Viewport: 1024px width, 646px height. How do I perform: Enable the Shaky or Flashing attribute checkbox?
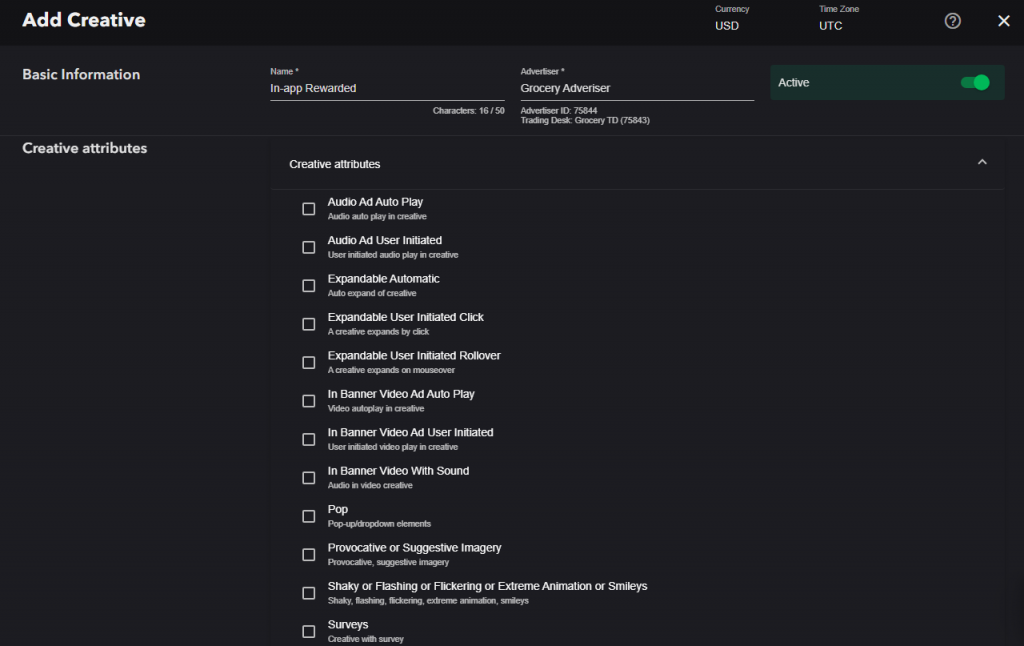[309, 593]
